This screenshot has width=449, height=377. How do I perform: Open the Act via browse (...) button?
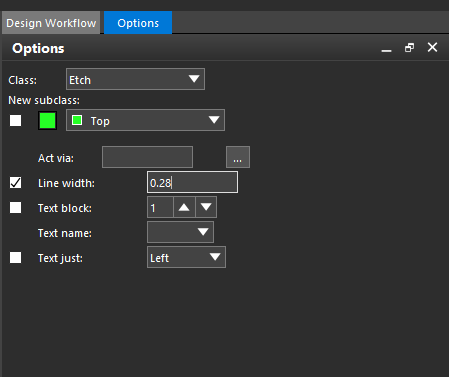point(238,157)
